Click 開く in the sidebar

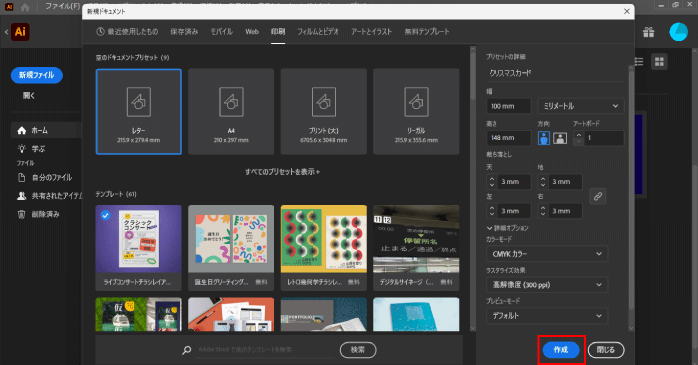29,95
